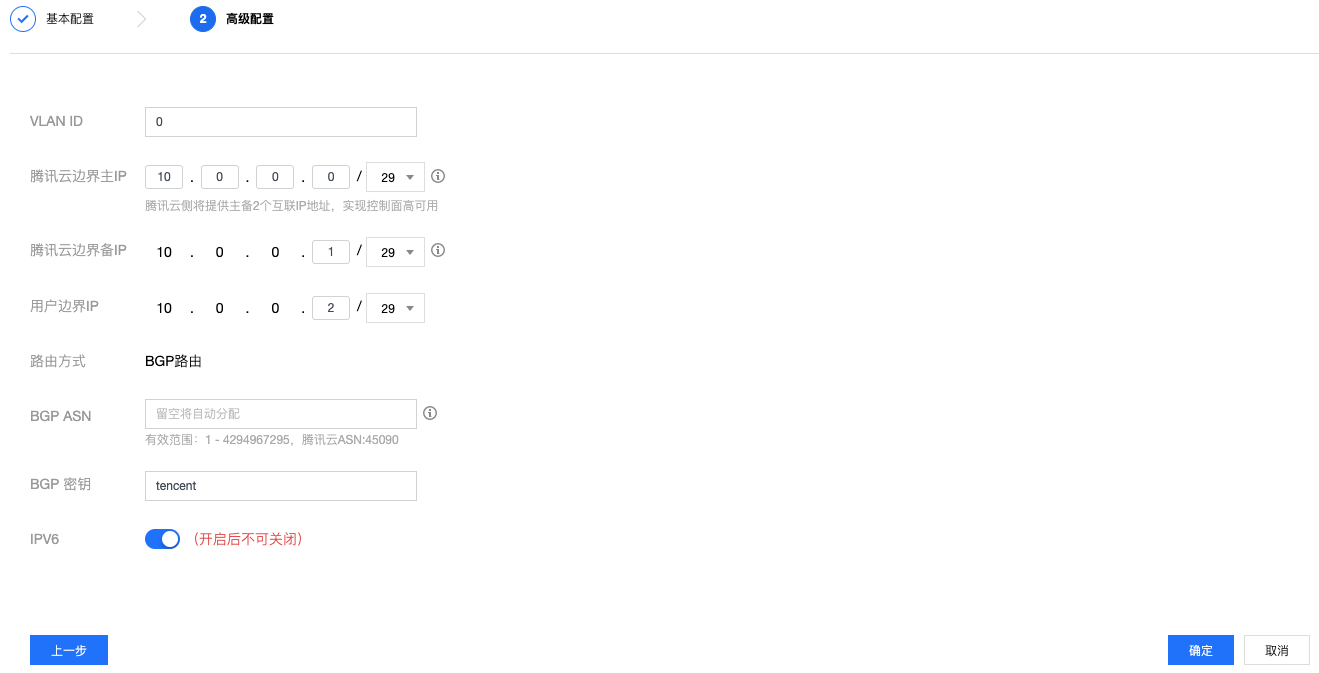Focus the VLAN ID input field
Image resolution: width=1319 pixels, height=673 pixels.
click(280, 122)
